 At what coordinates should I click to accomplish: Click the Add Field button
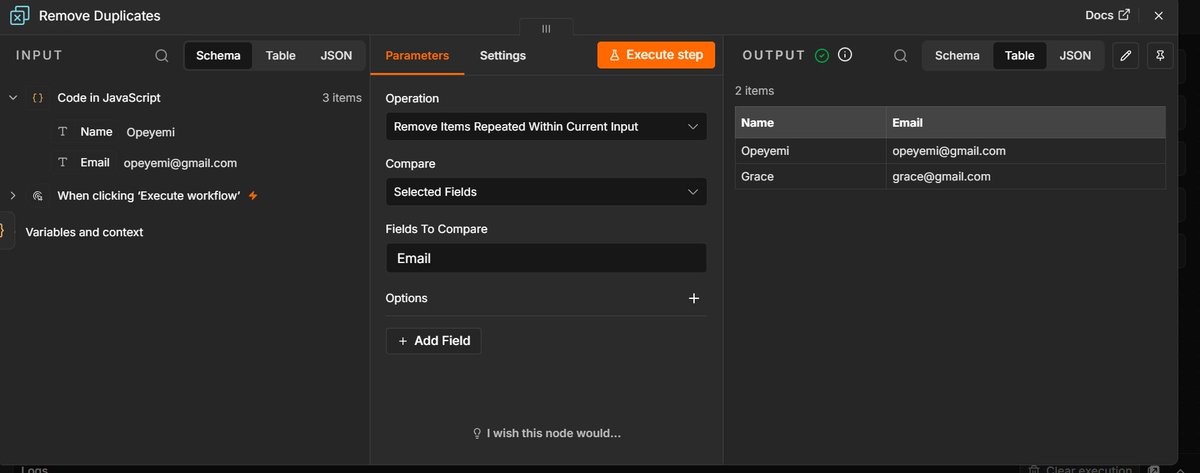[x=434, y=341]
